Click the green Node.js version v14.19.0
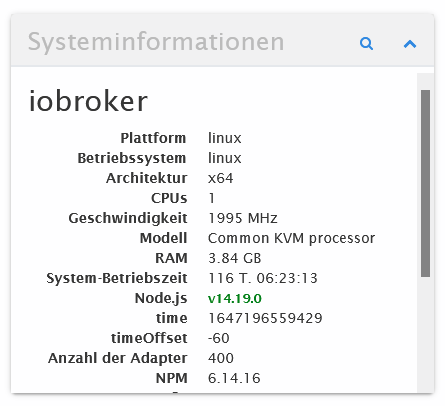 235,298
